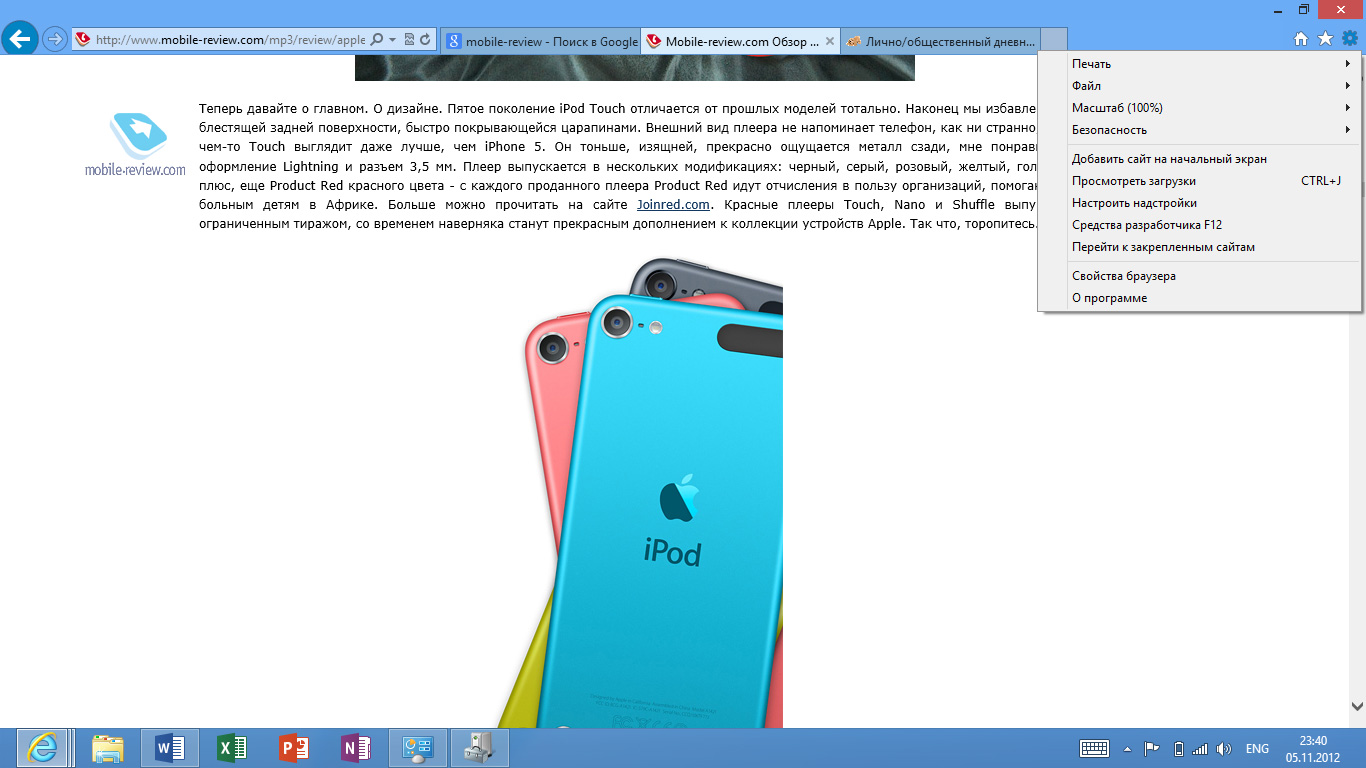Open a new tab with the blank tab button

[1054, 41]
